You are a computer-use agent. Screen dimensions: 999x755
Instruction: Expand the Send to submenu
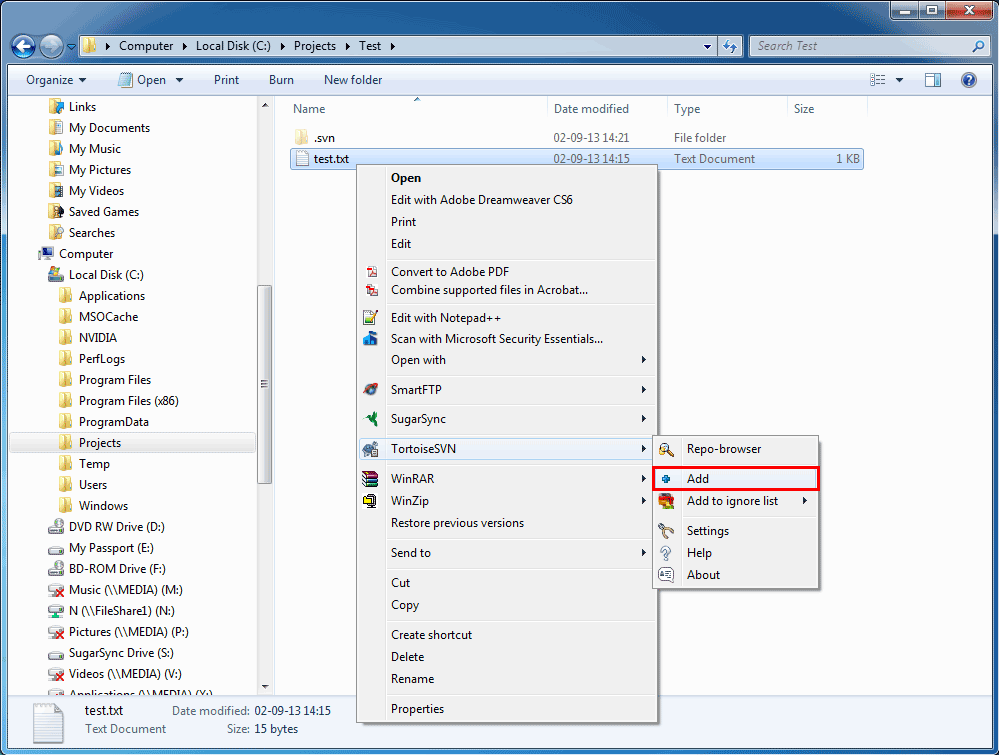(x=643, y=553)
